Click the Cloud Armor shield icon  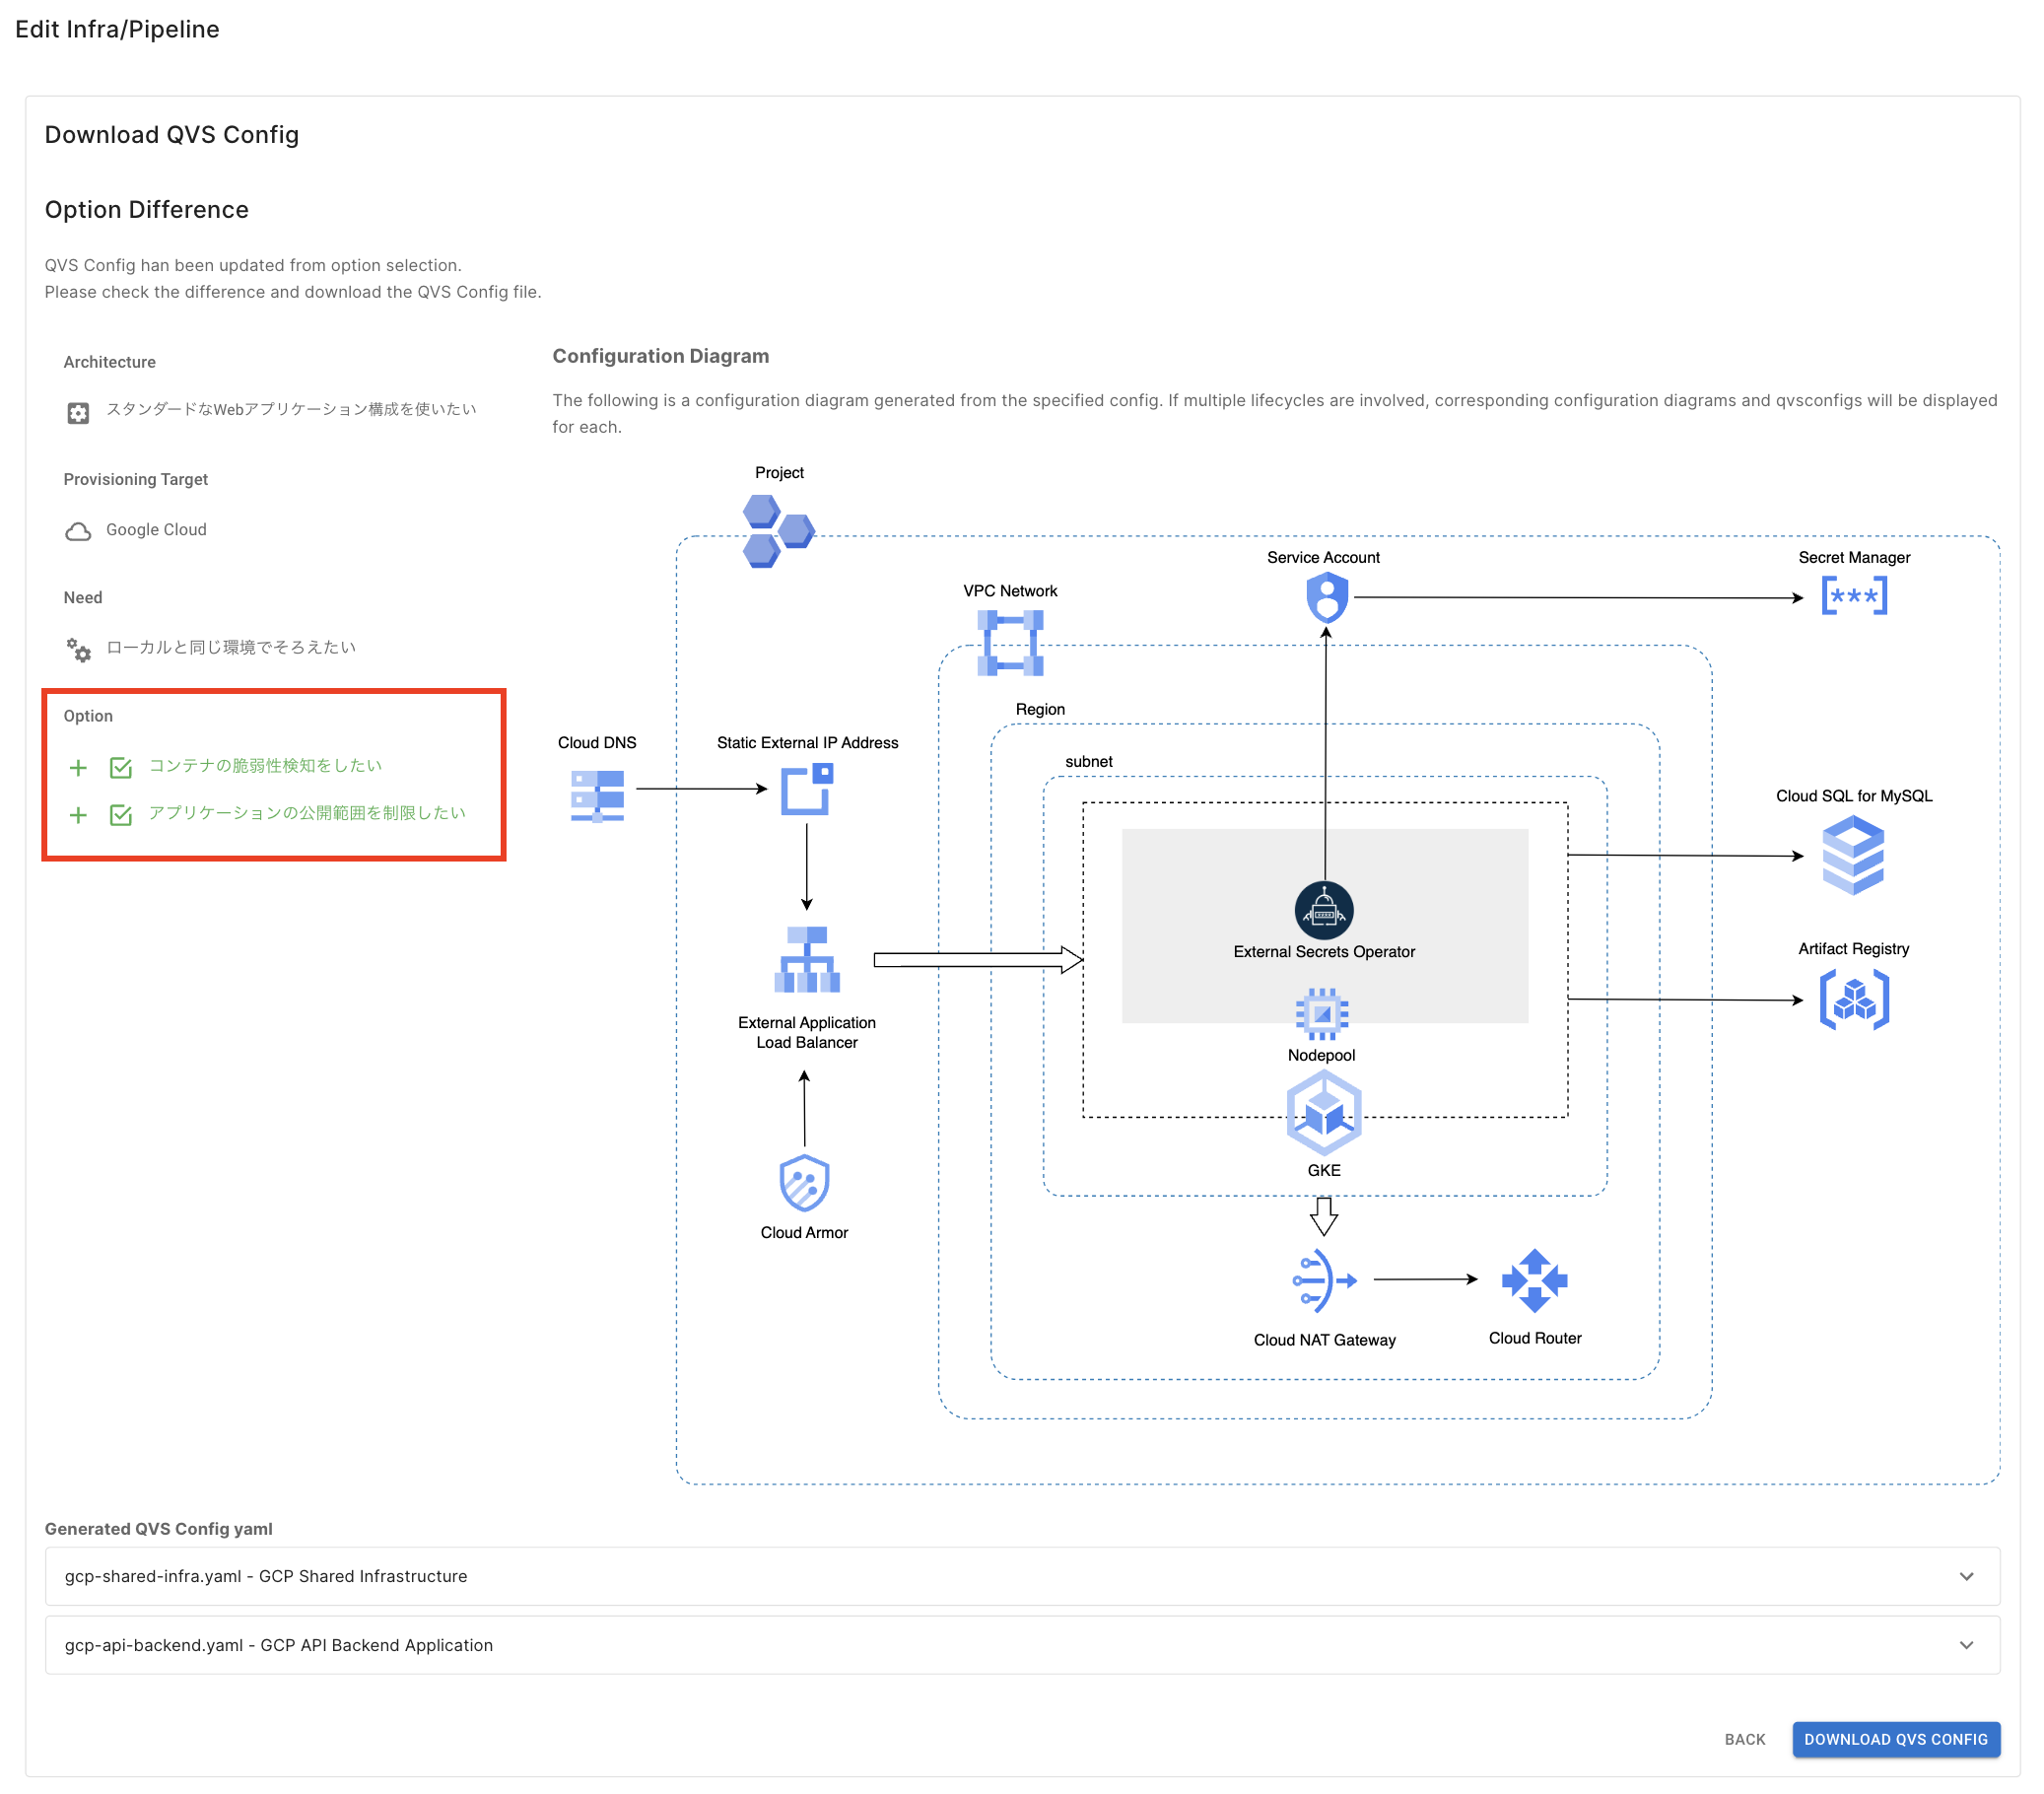804,1183
